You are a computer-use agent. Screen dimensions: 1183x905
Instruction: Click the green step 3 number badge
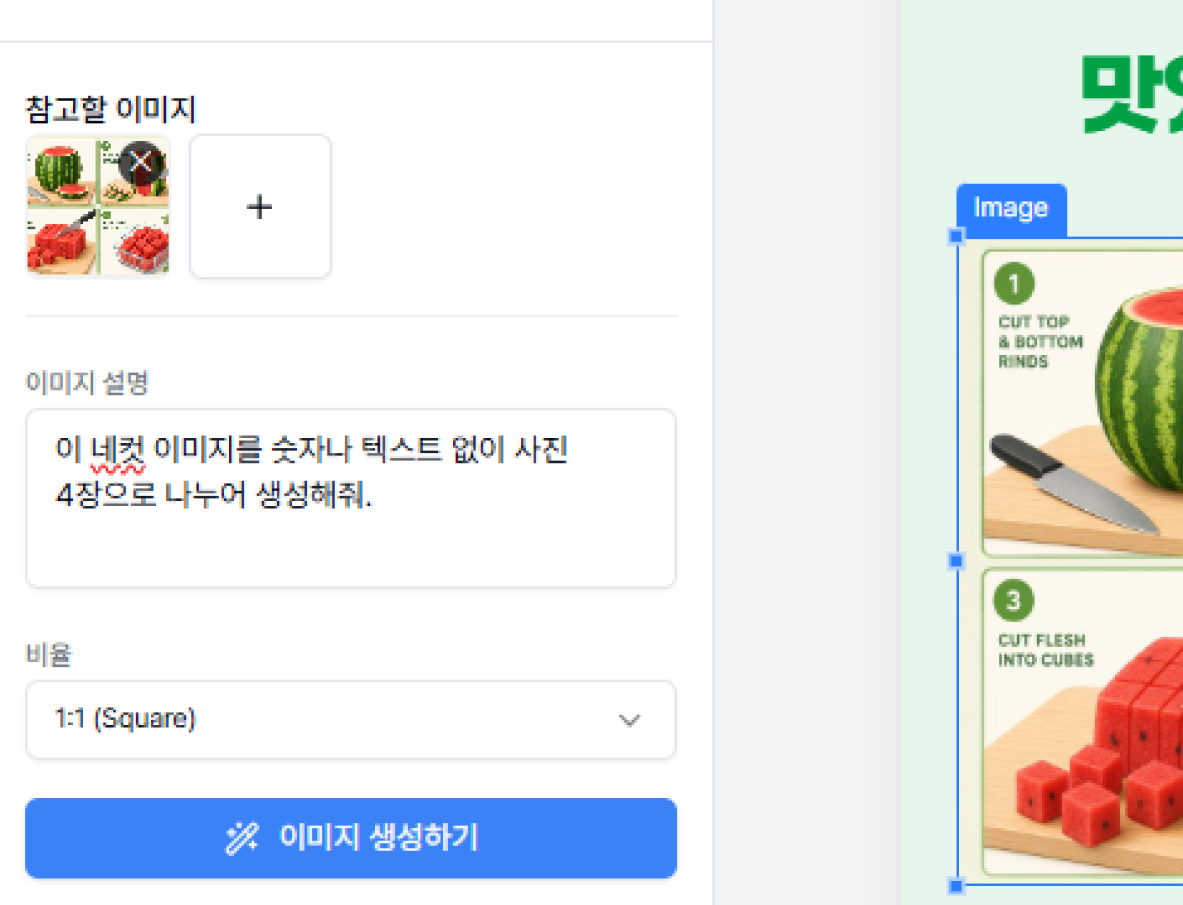tap(1013, 600)
